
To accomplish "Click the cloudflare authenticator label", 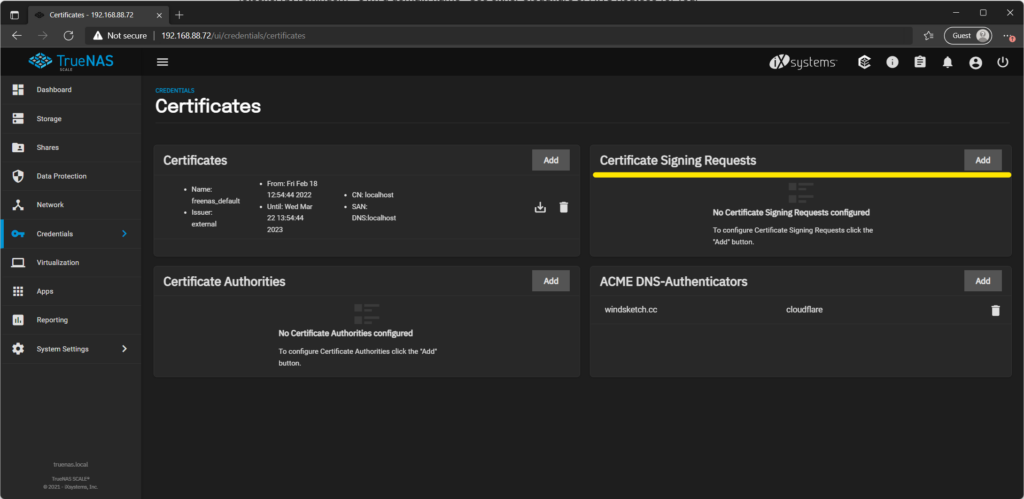I will coord(804,310).
